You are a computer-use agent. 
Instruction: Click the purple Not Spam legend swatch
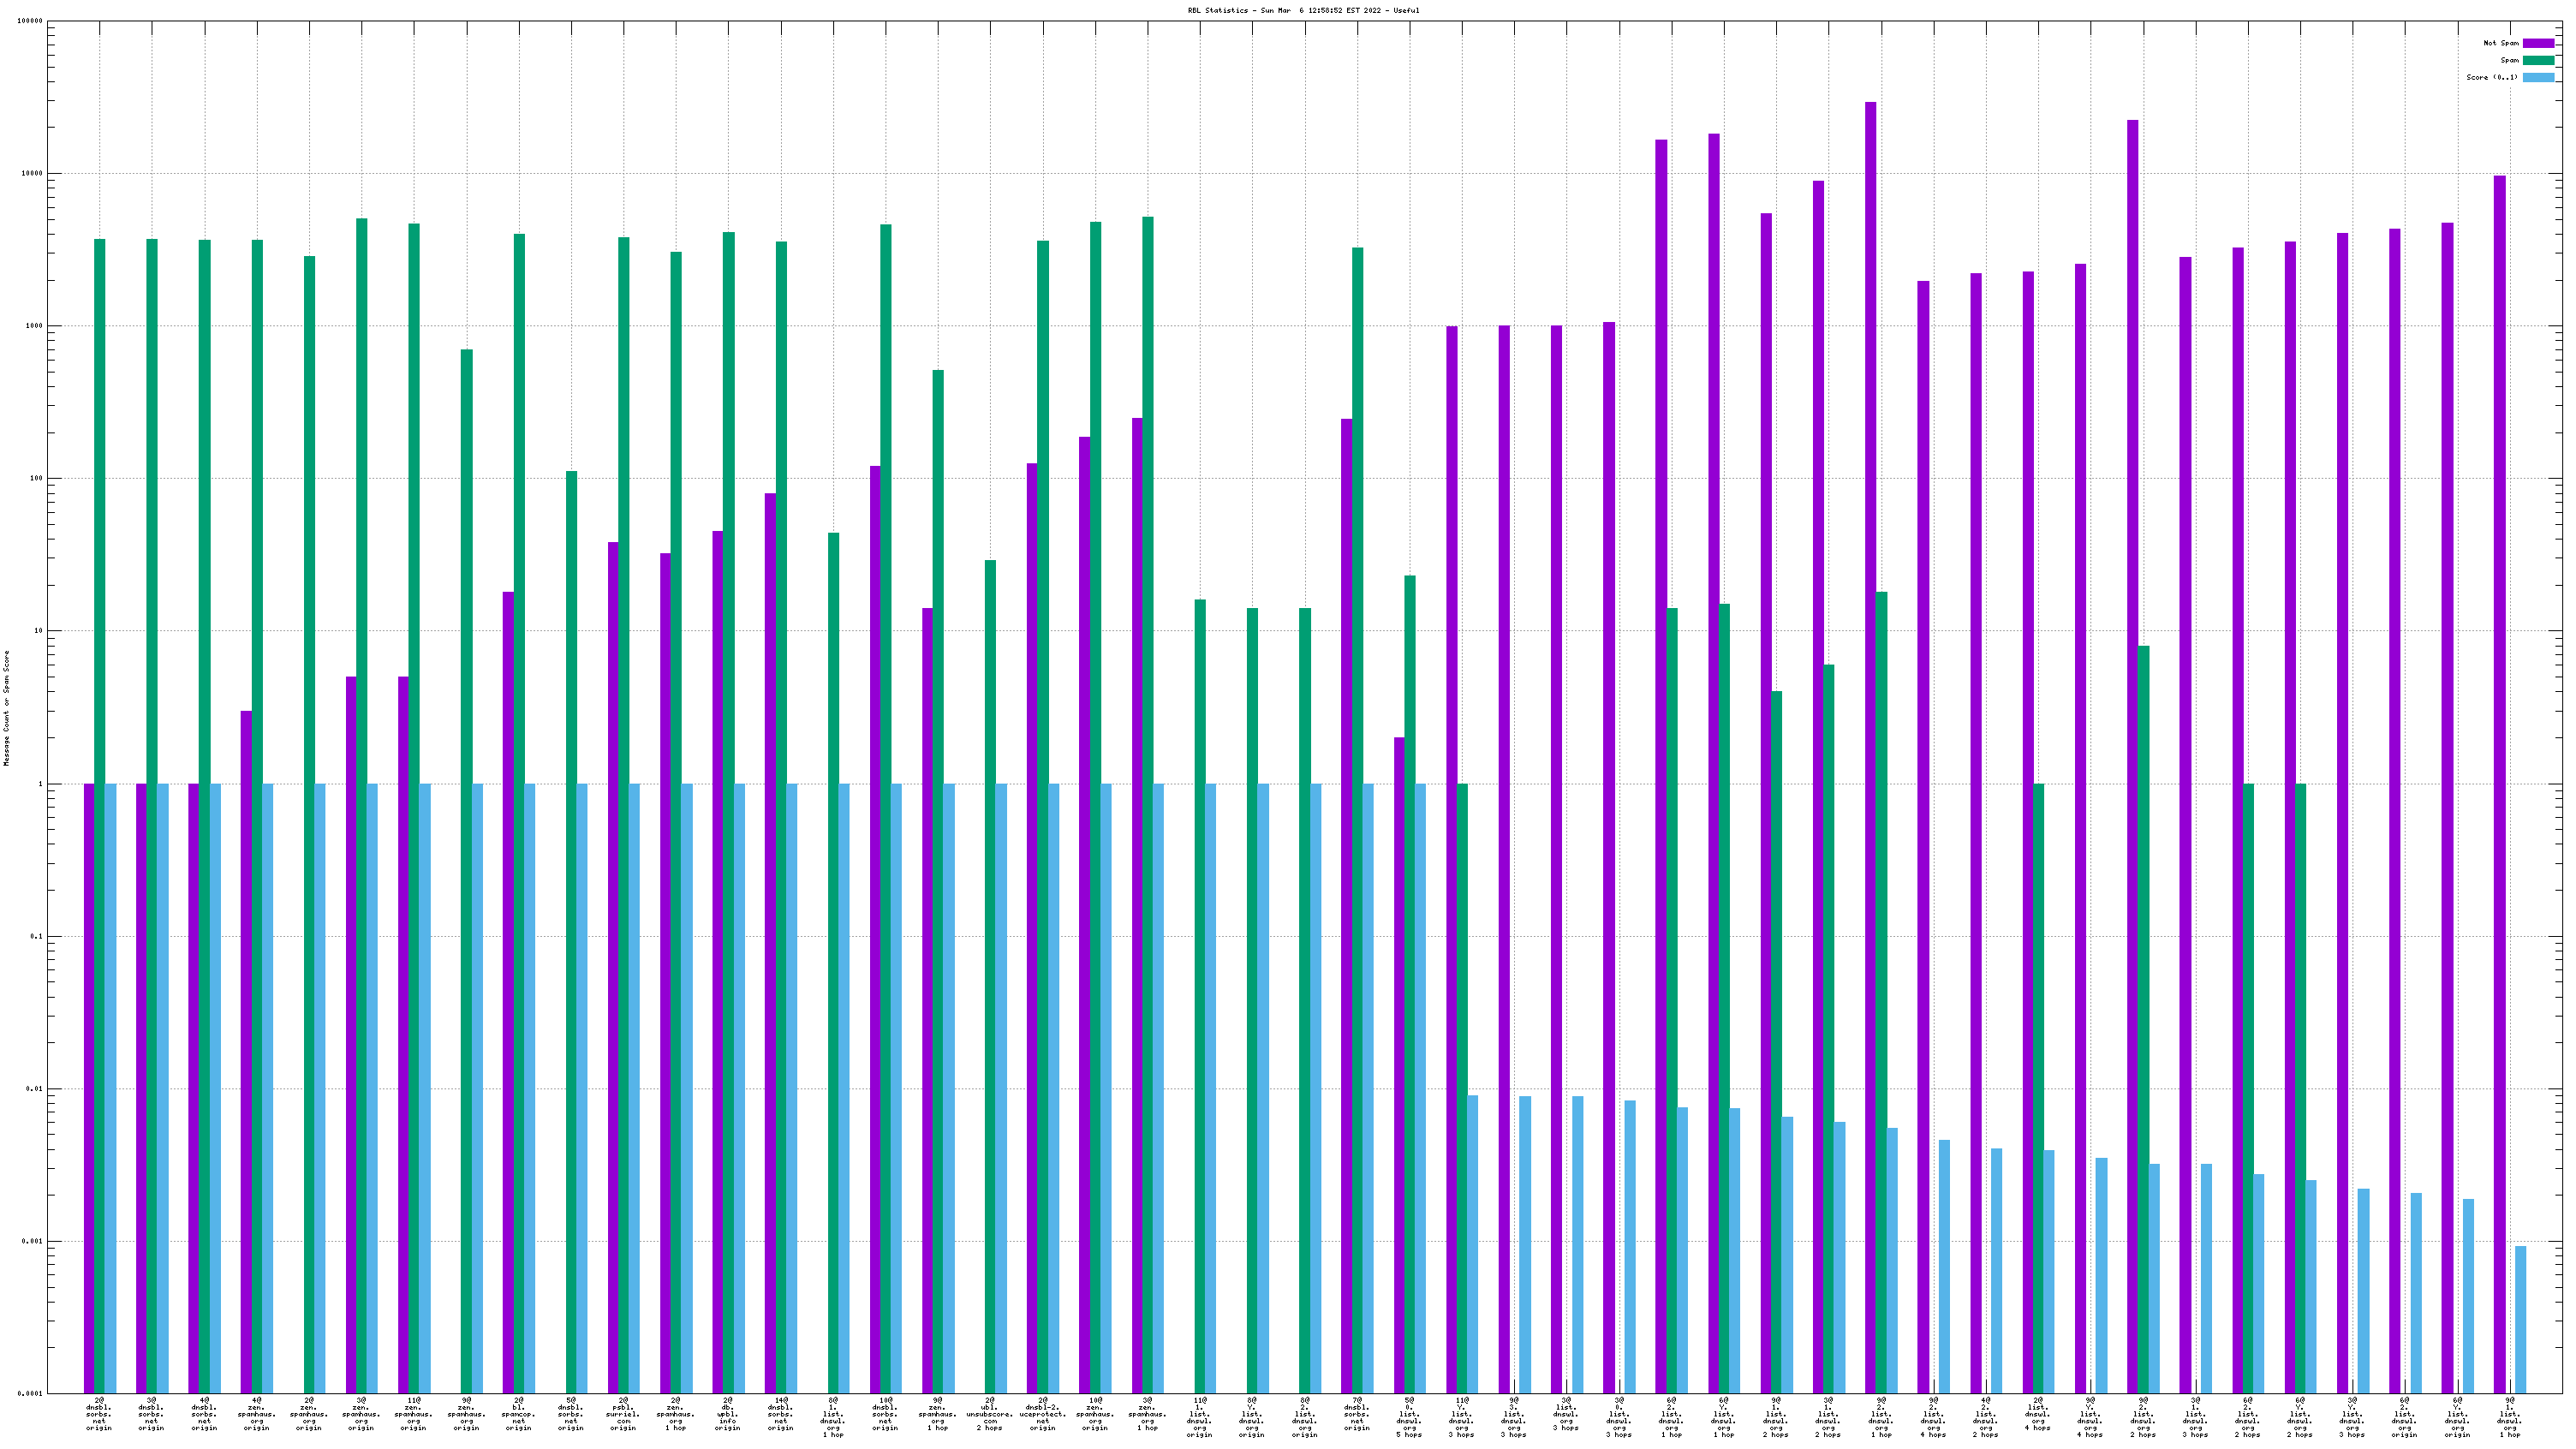click(2538, 43)
